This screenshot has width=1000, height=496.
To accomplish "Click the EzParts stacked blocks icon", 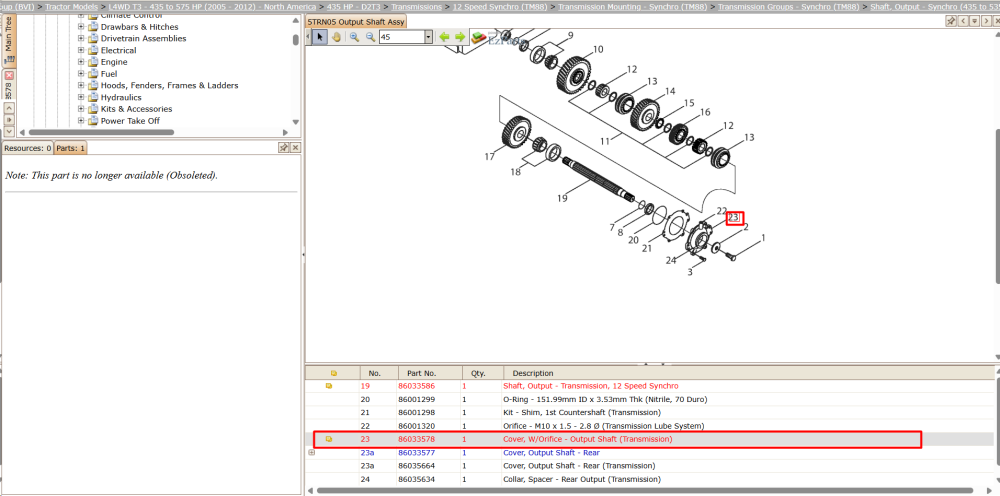I will pos(478,38).
